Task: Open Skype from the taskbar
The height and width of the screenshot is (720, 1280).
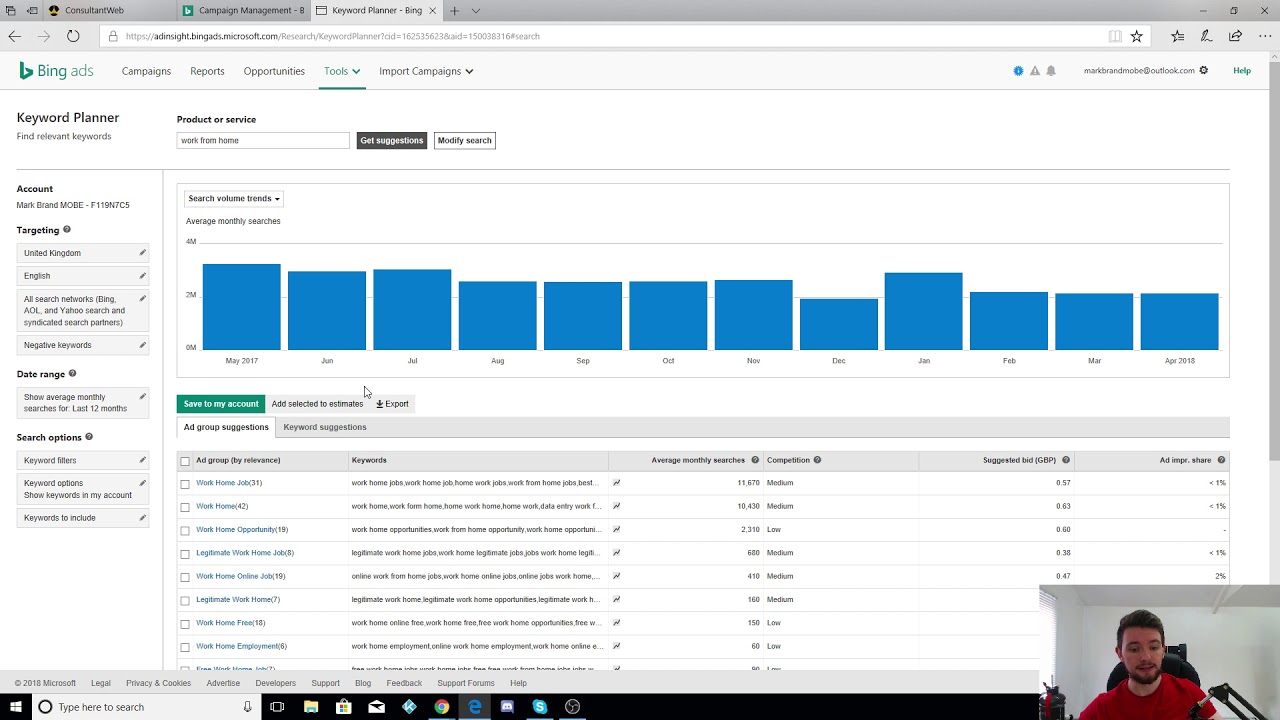Action: pyautogui.click(x=540, y=707)
